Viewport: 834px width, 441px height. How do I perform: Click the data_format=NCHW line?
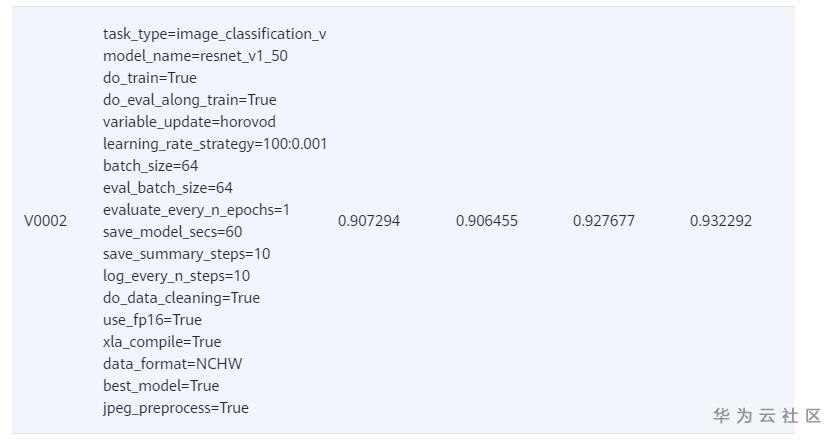coord(172,364)
